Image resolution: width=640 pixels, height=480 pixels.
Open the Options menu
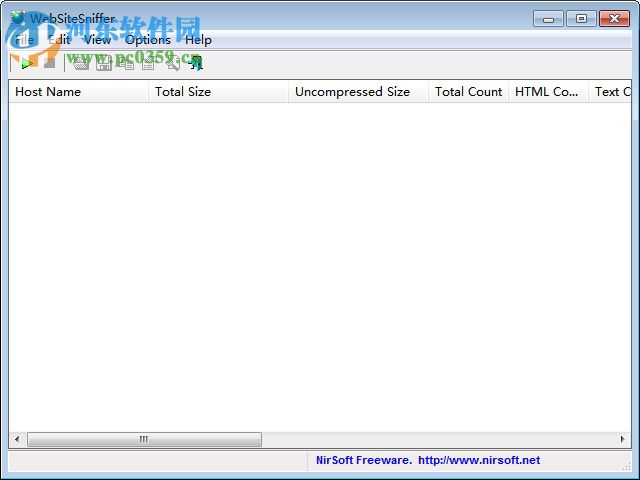(x=148, y=40)
